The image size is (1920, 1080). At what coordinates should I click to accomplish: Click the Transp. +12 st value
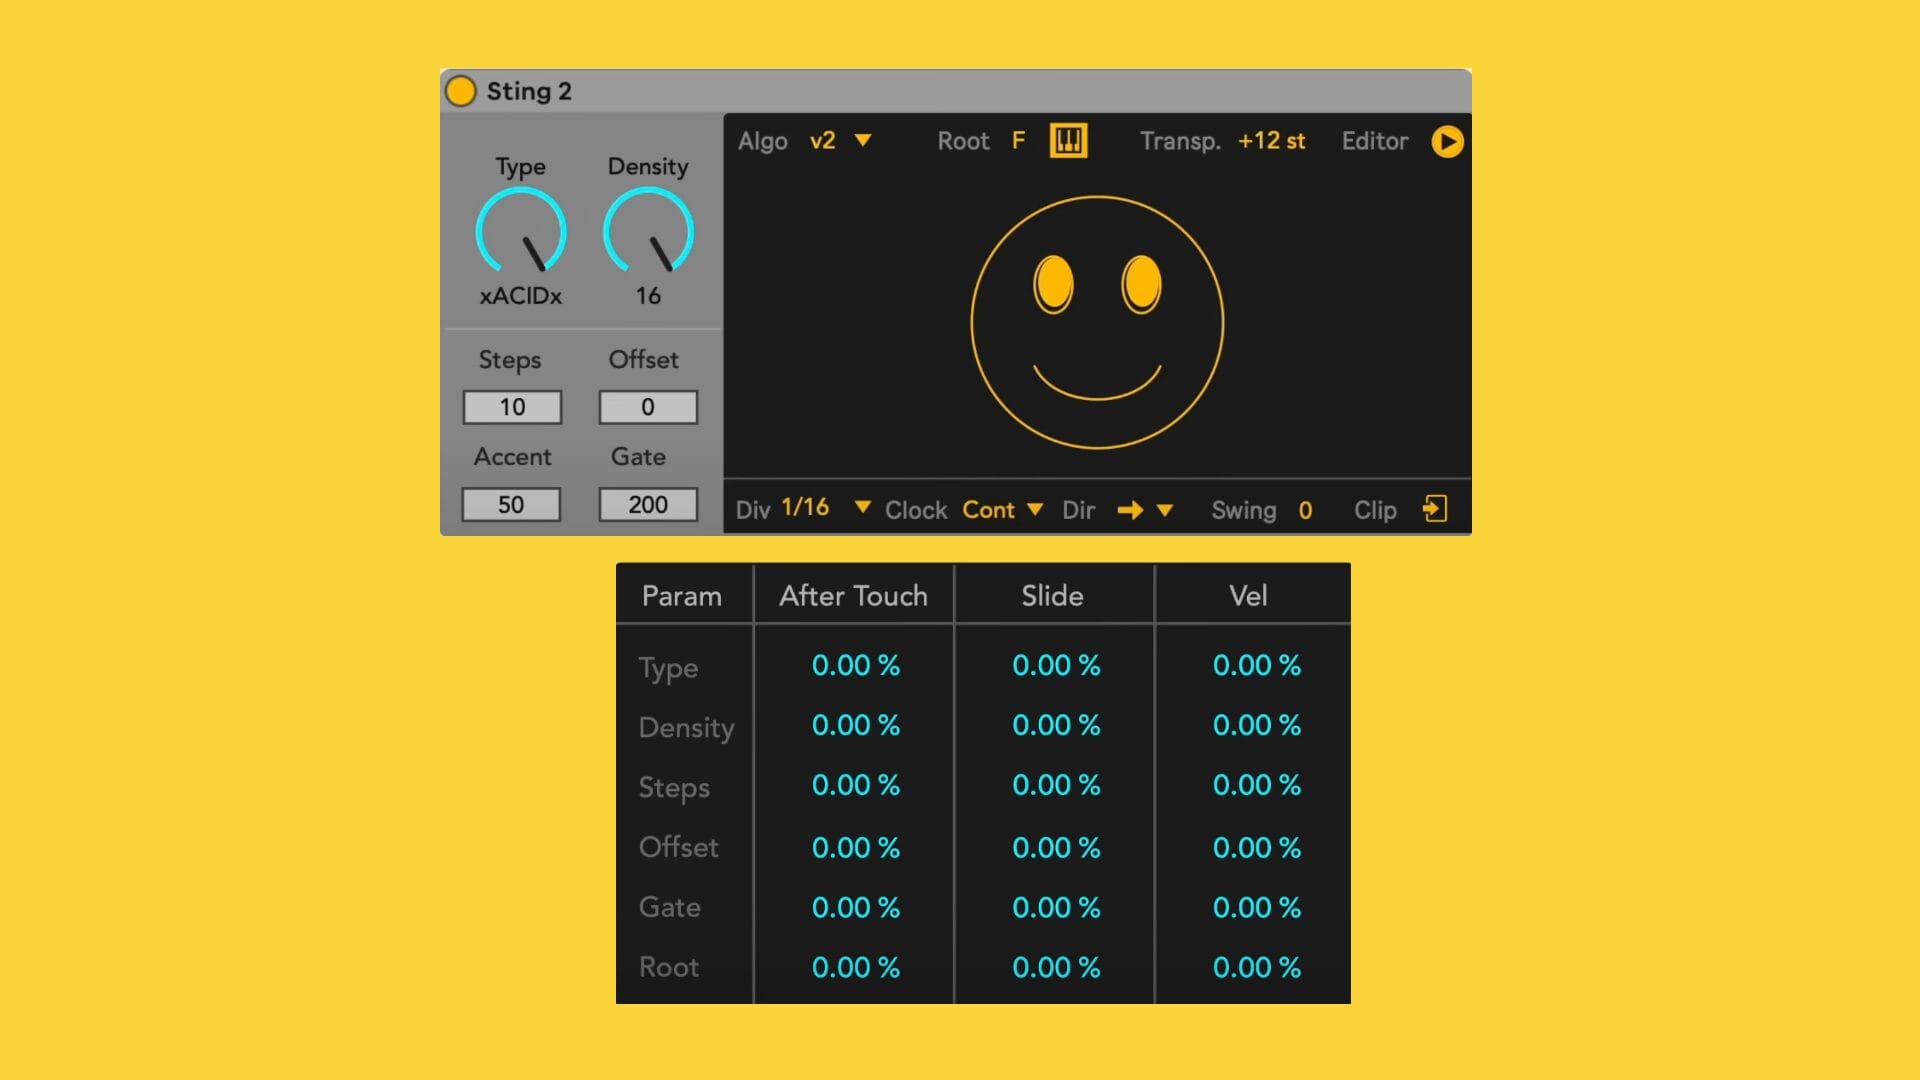pos(1271,141)
